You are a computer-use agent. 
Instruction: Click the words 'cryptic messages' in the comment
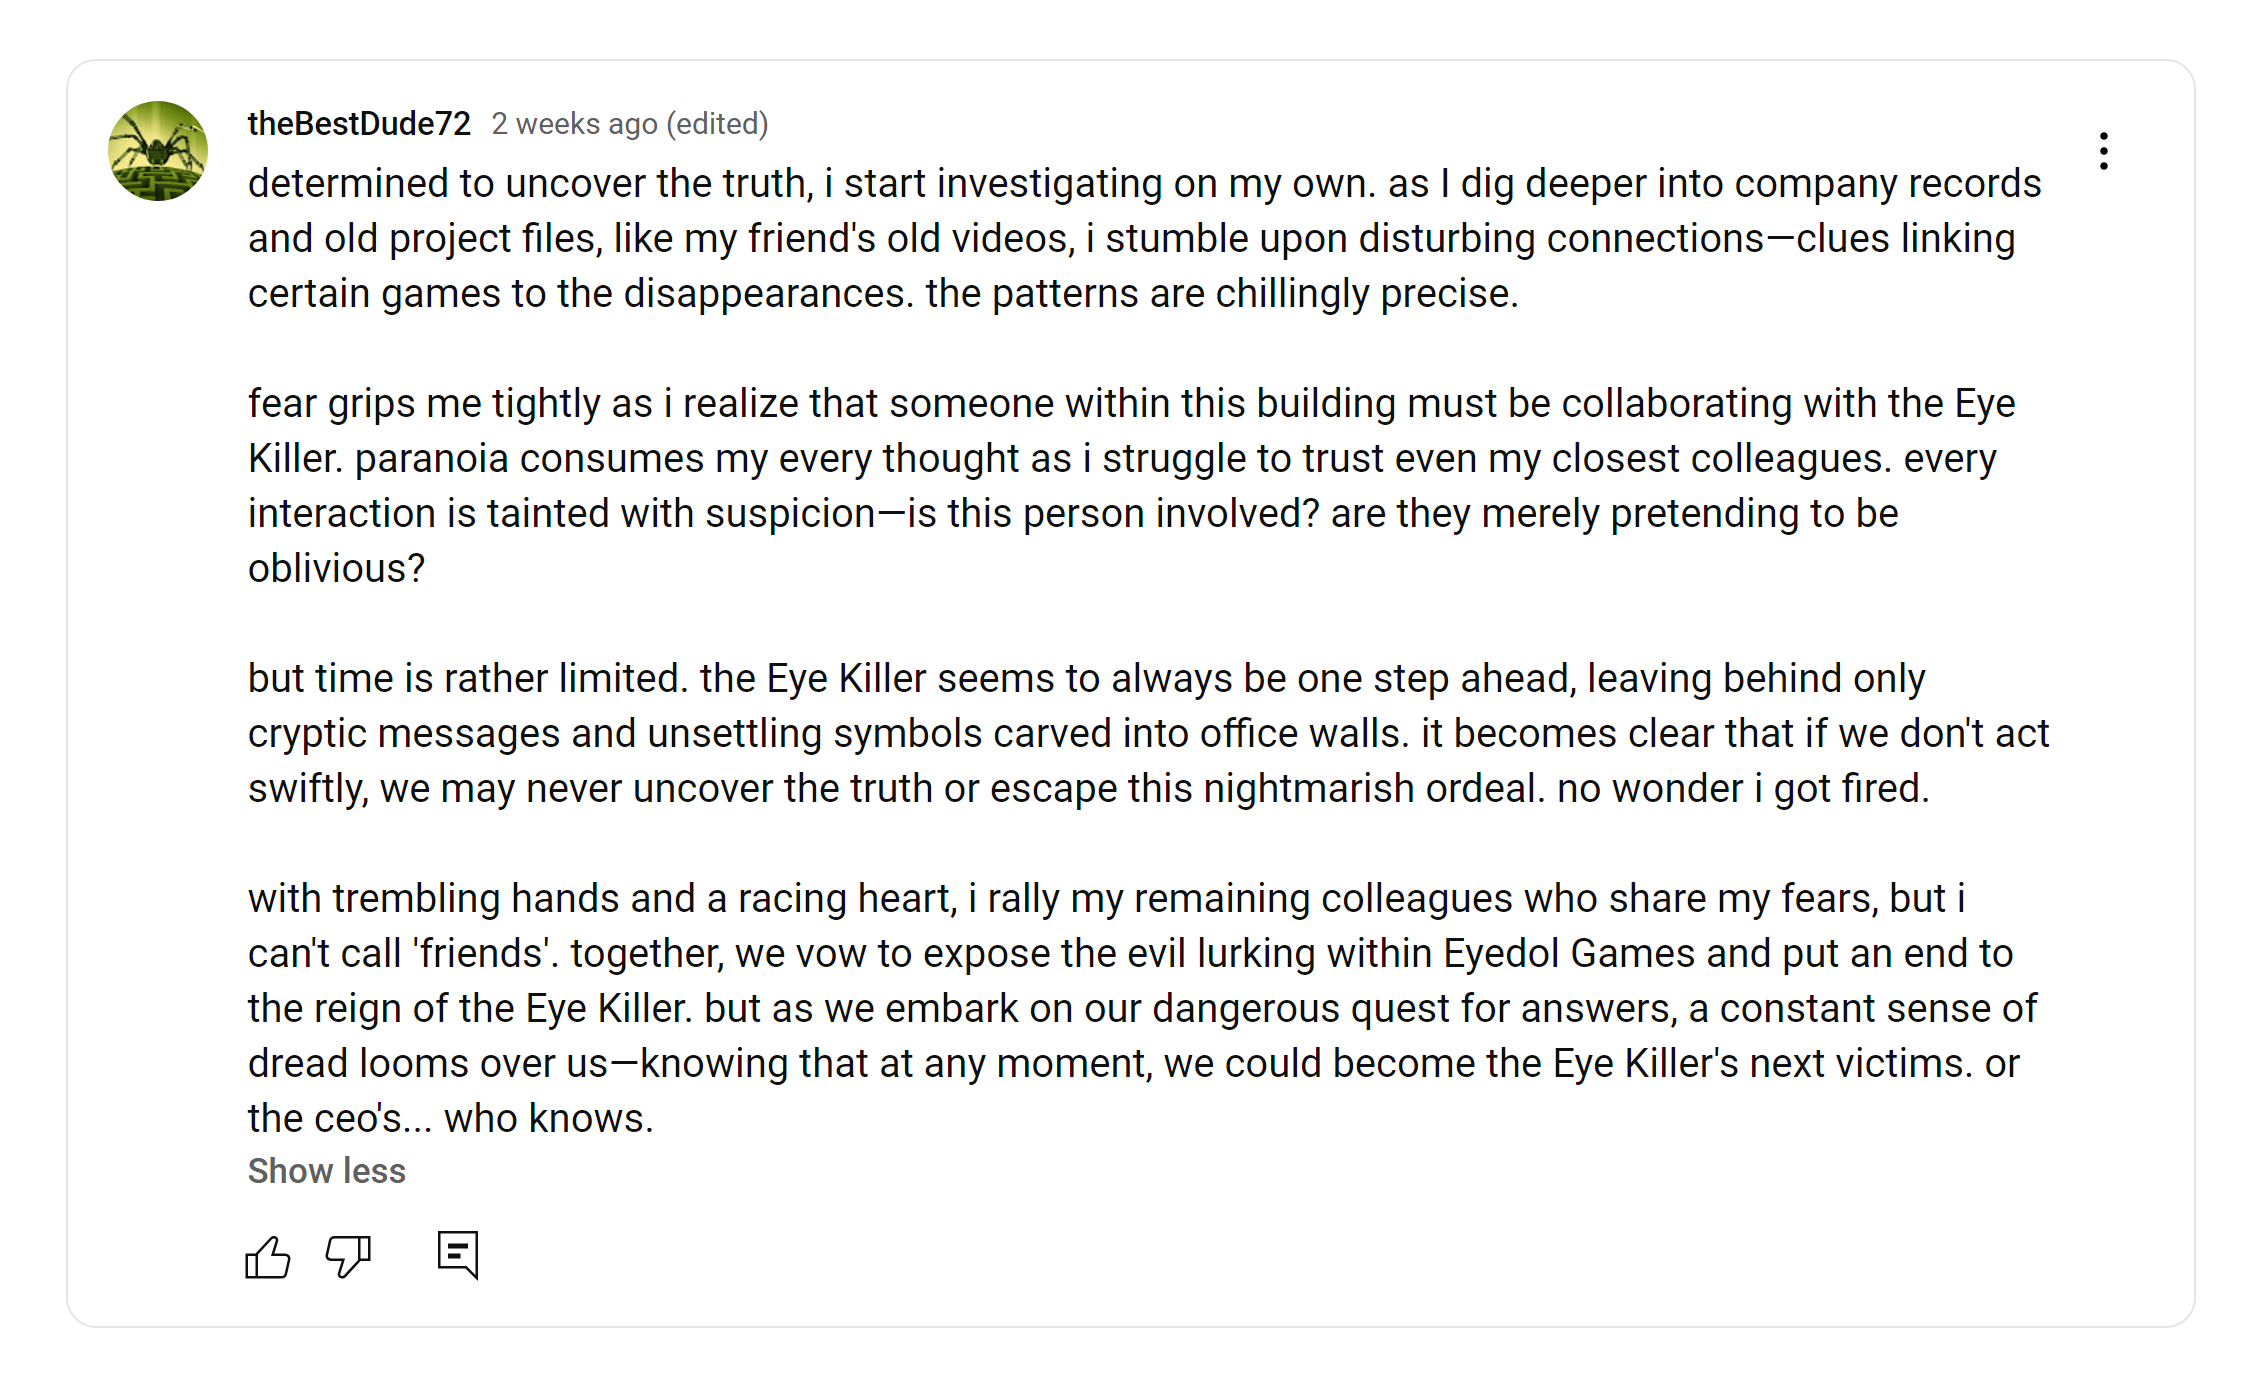[x=404, y=734]
